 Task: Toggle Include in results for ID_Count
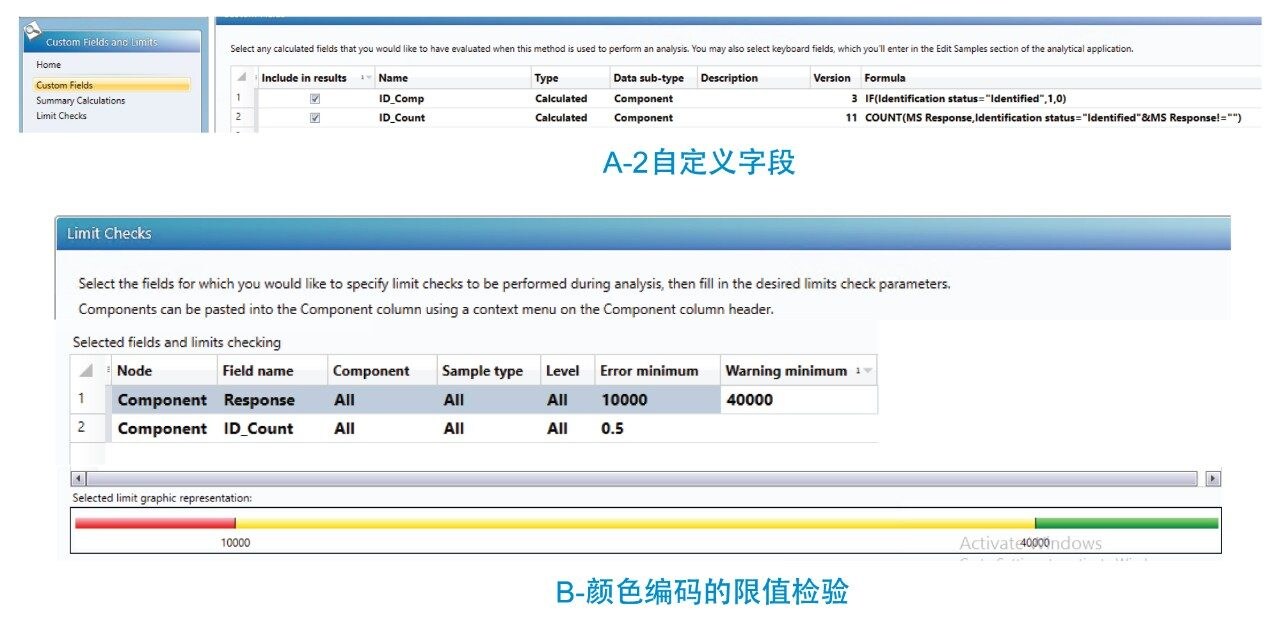(x=315, y=118)
